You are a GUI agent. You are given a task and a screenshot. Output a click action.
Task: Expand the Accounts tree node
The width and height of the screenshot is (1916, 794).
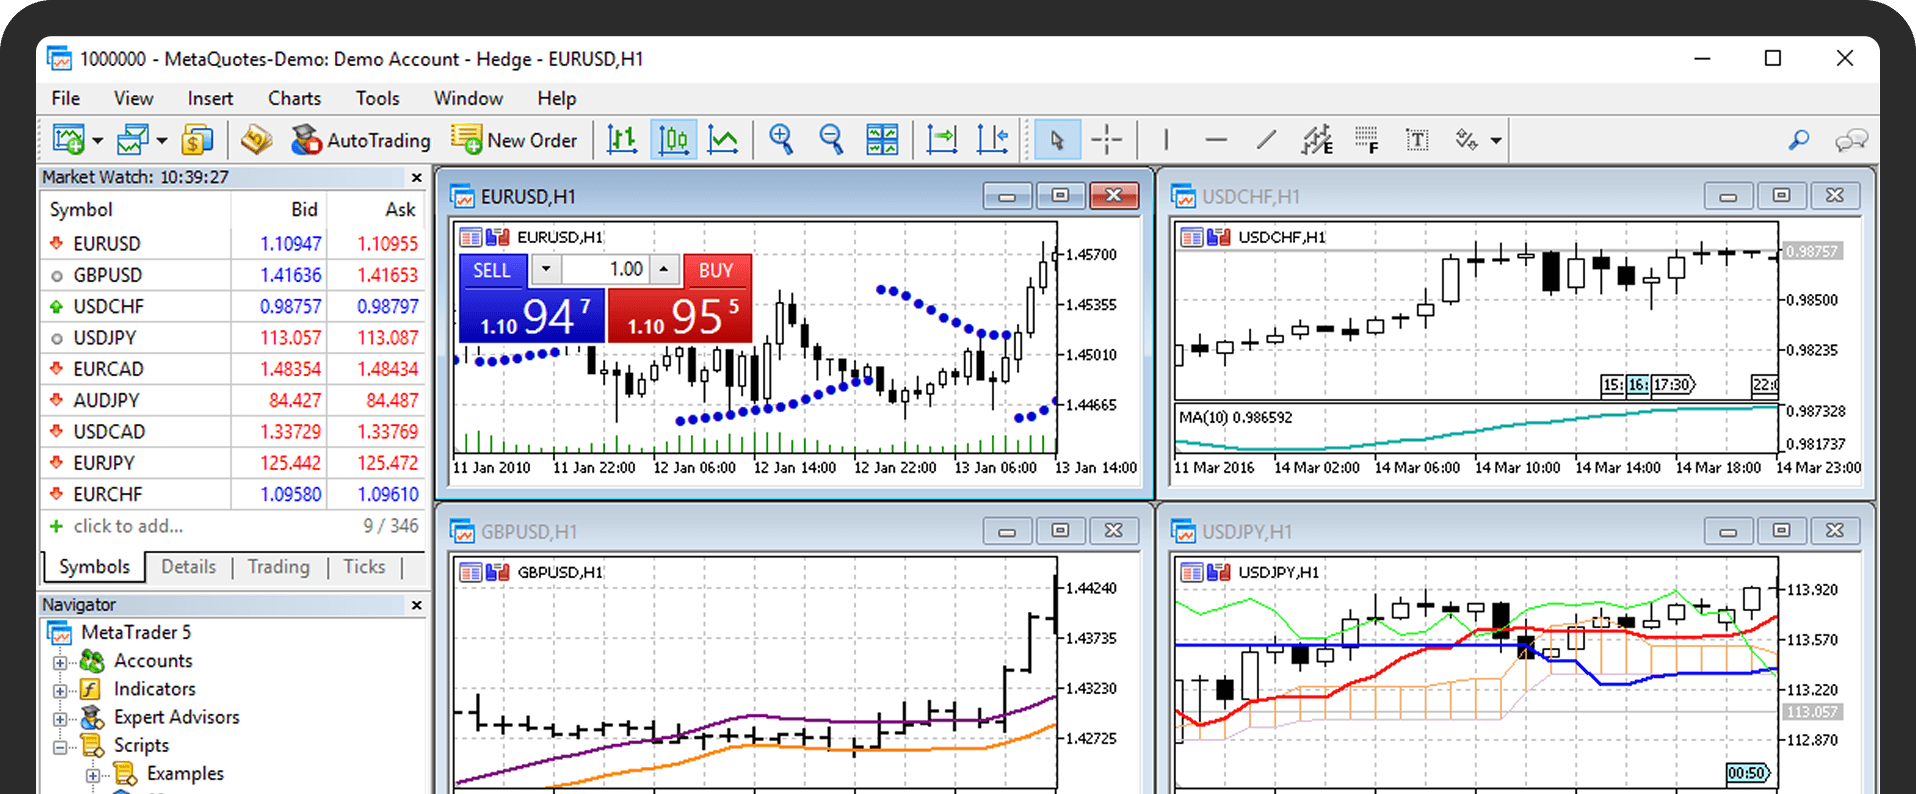pos(60,662)
